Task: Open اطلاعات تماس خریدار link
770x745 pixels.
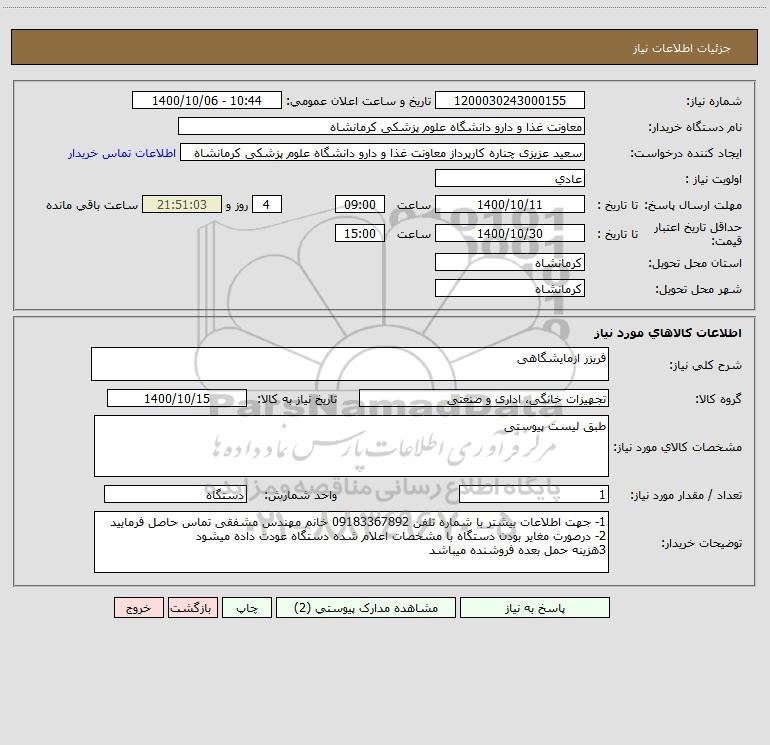Action: [122, 153]
